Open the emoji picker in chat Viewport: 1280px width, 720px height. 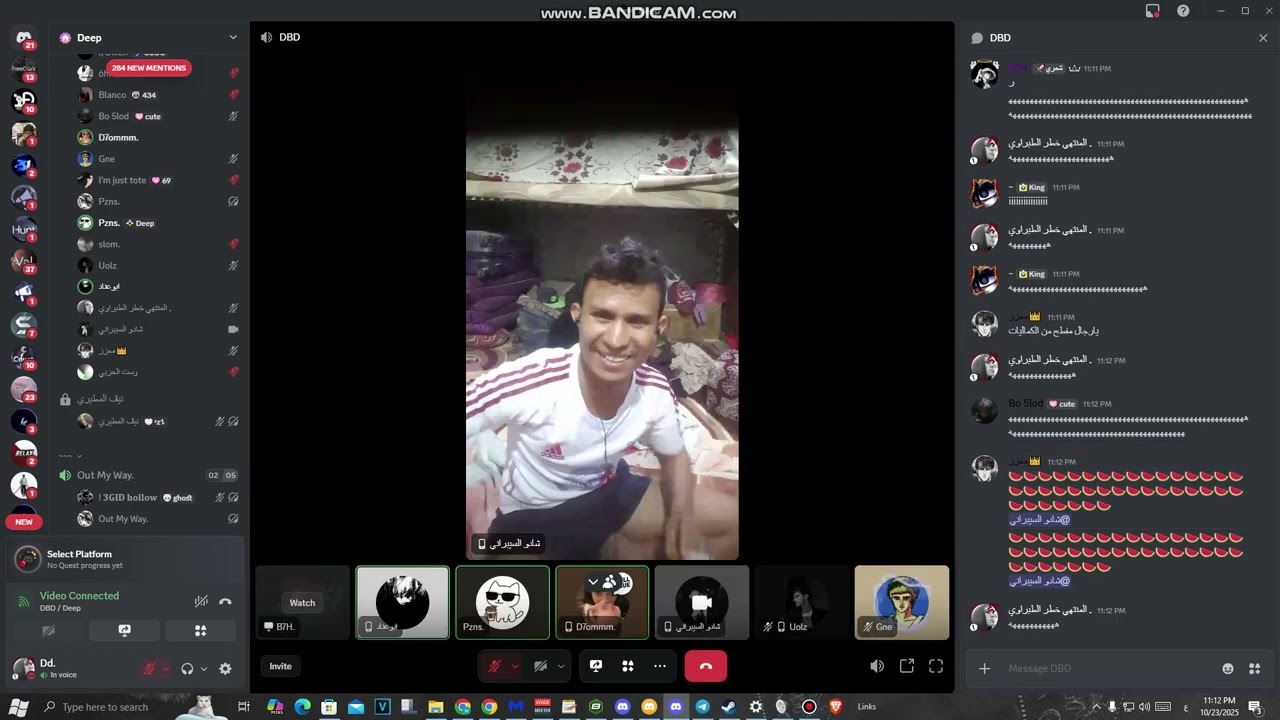pyautogui.click(x=1228, y=668)
